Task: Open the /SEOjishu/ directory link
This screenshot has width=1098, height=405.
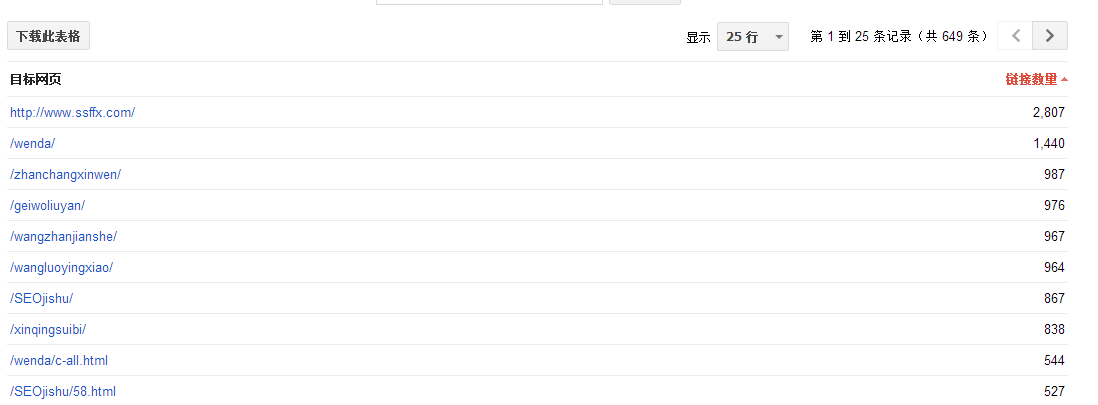Action: click(x=41, y=298)
